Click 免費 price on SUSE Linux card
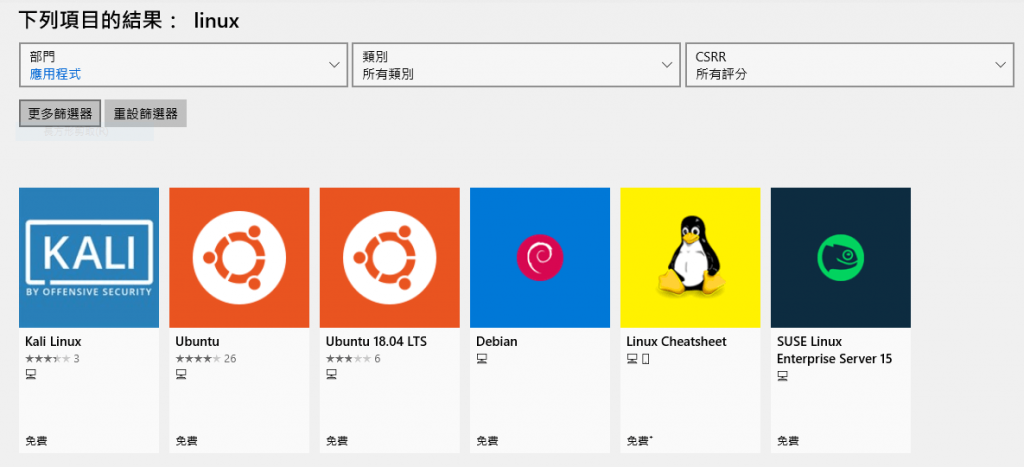This screenshot has height=467, width=1024. click(788, 441)
